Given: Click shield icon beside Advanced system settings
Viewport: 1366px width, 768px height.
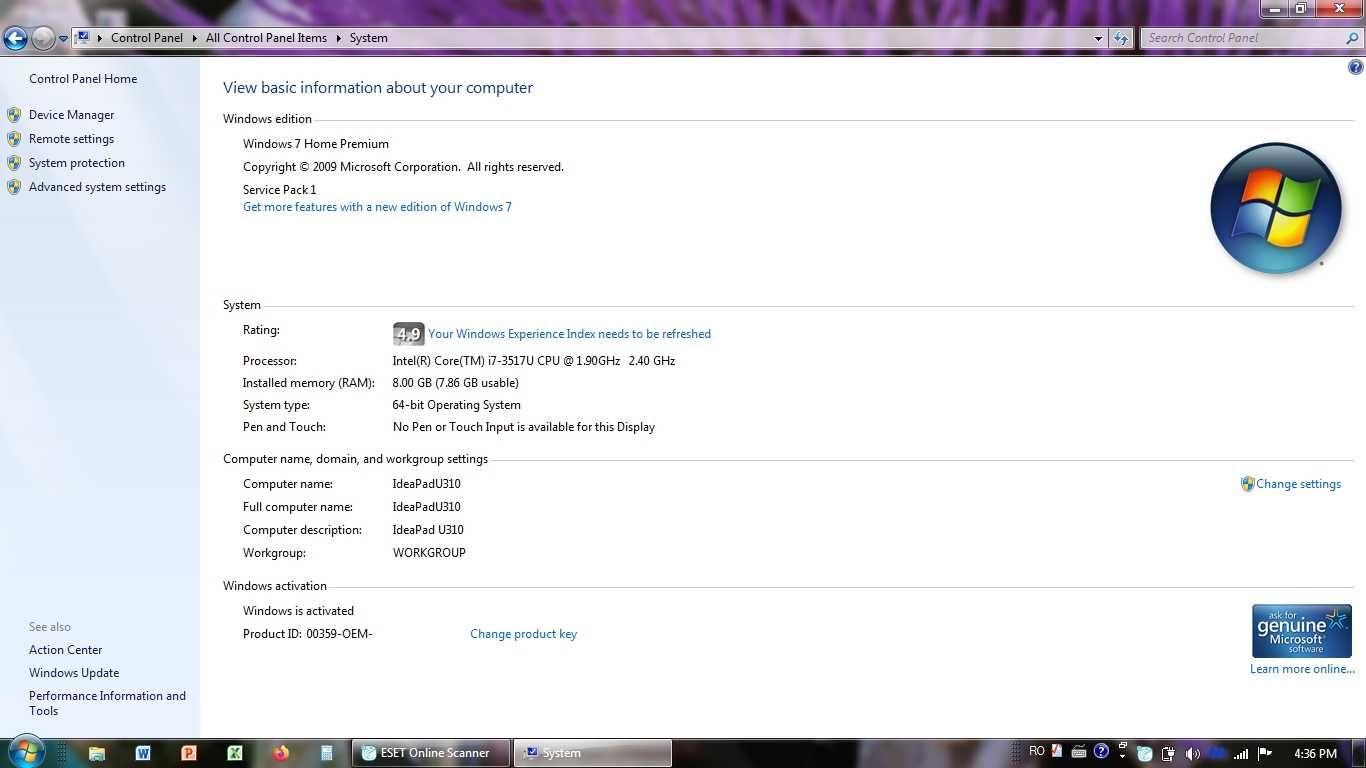Looking at the screenshot, I should [14, 187].
